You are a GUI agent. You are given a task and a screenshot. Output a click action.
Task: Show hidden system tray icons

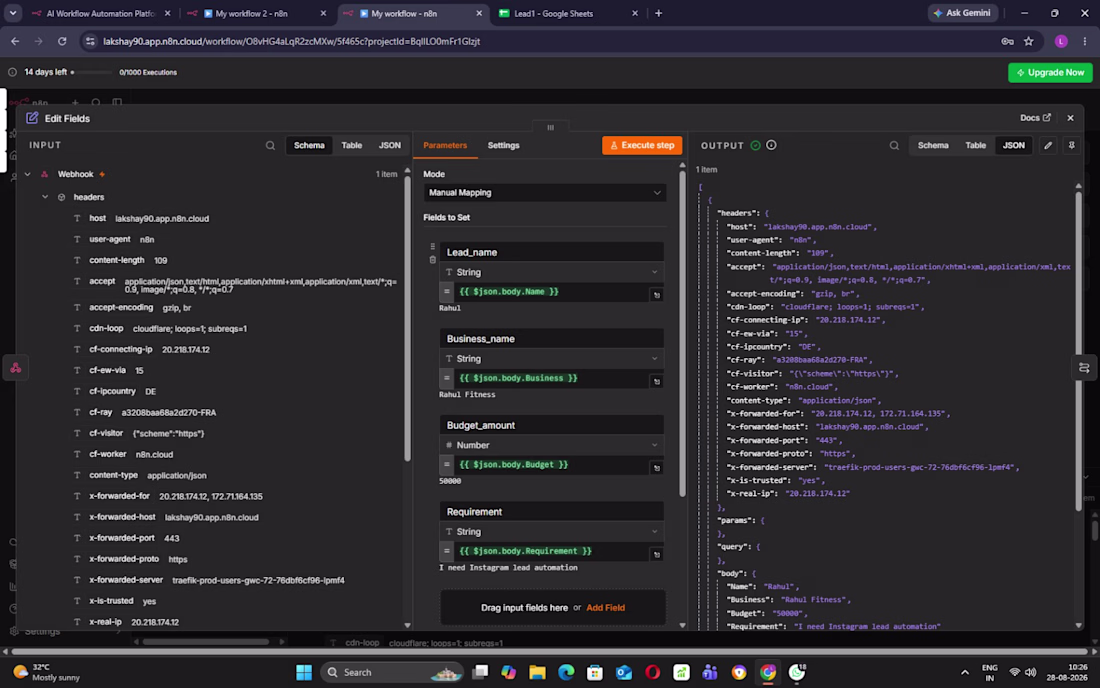coord(965,673)
